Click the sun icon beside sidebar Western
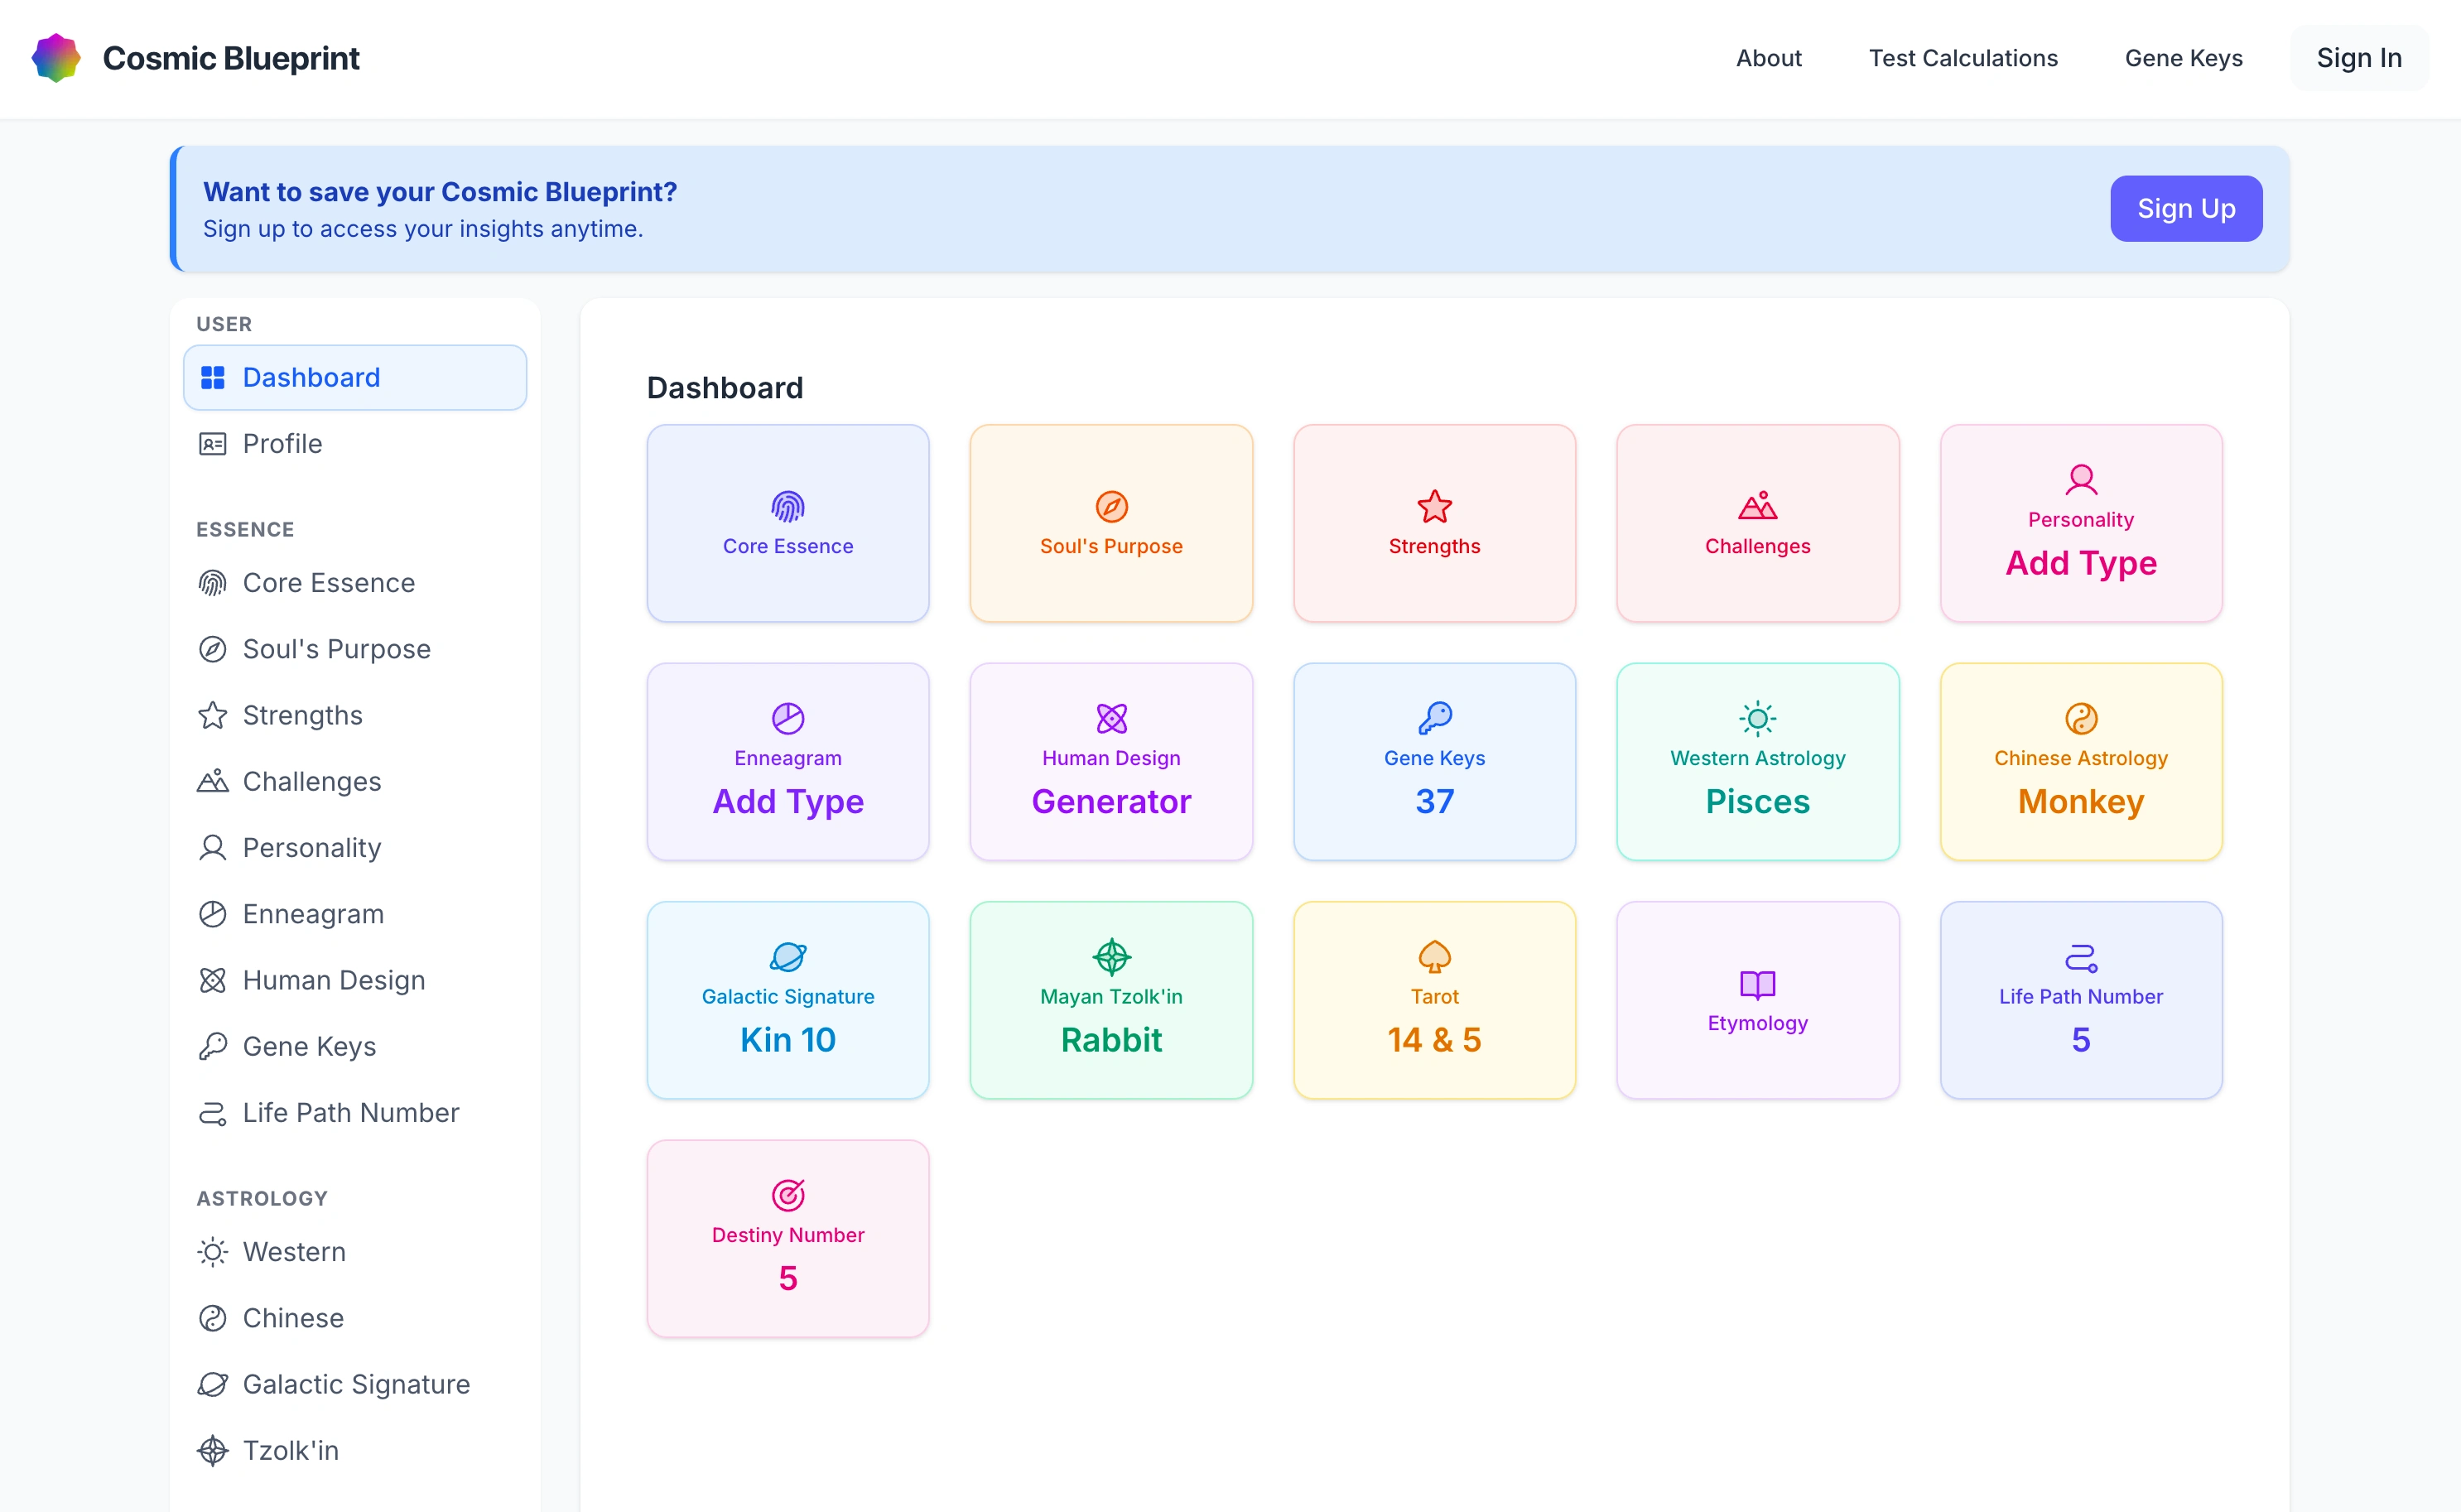Screen dimensions: 2461x1512 click(212, 1252)
